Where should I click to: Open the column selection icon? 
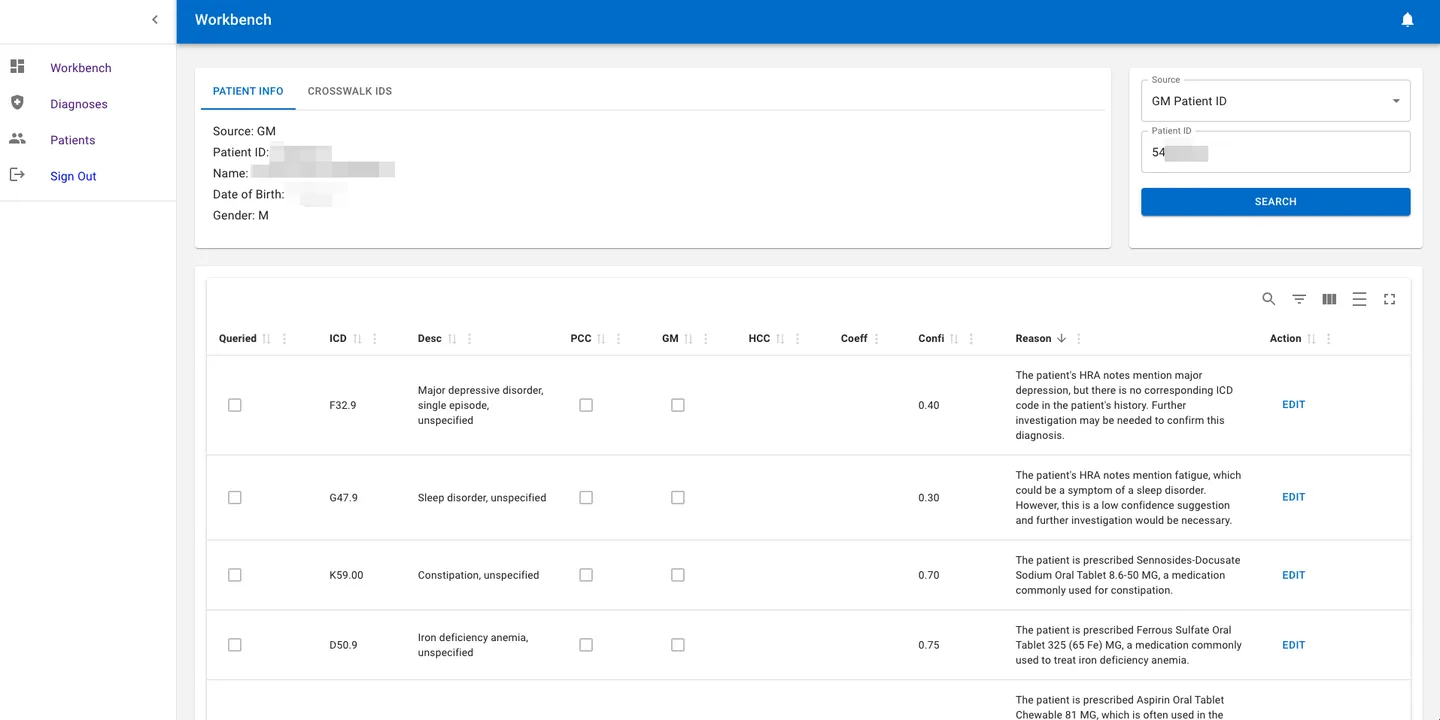(1329, 298)
